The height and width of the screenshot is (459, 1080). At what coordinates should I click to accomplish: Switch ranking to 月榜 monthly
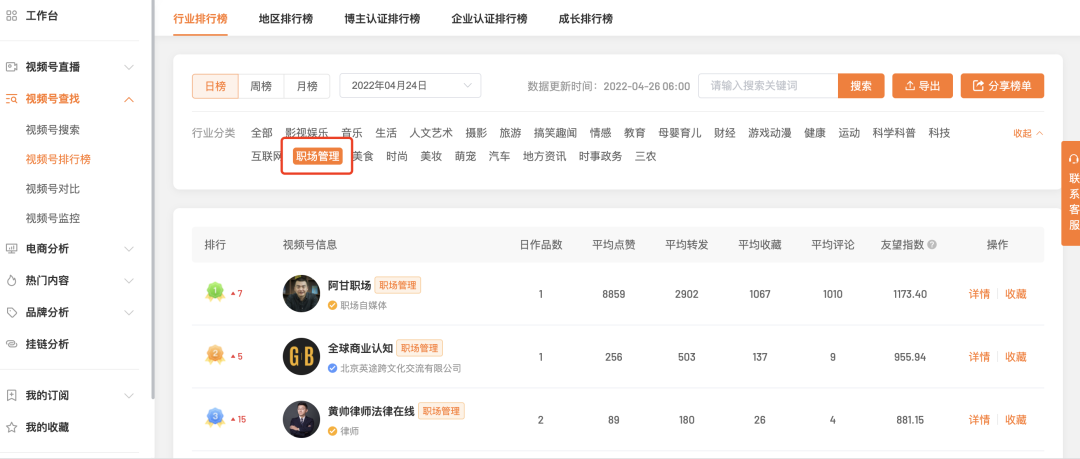(306, 86)
